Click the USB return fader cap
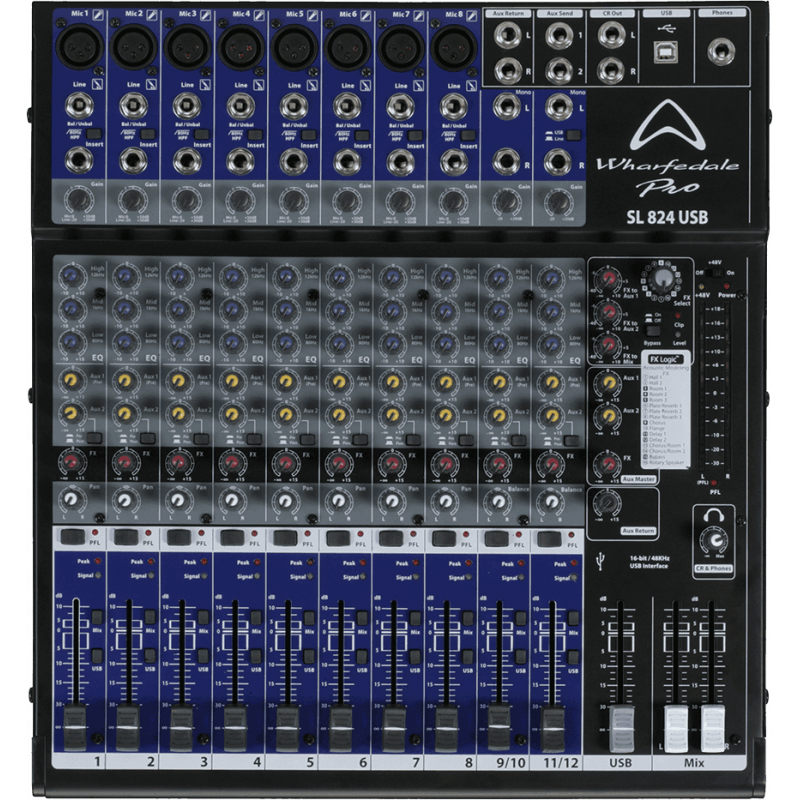 621,730
